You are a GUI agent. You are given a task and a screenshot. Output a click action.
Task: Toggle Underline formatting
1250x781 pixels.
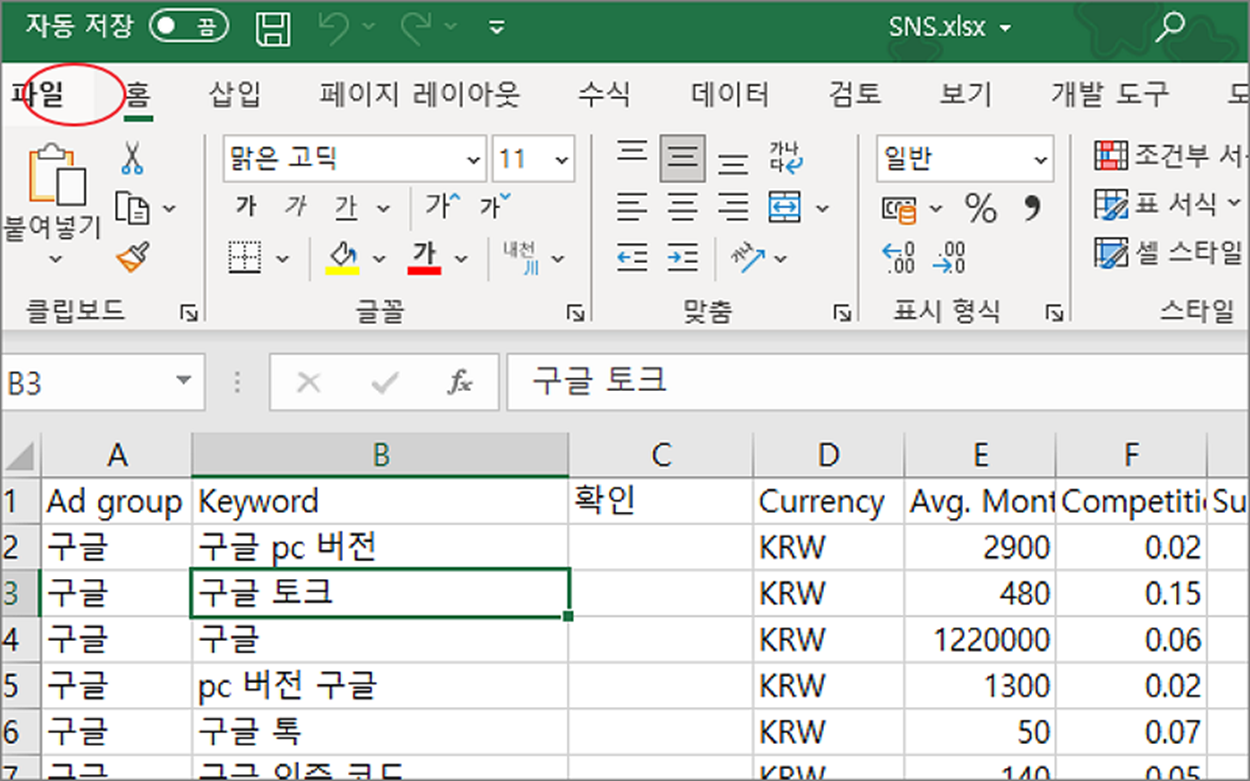pos(346,207)
